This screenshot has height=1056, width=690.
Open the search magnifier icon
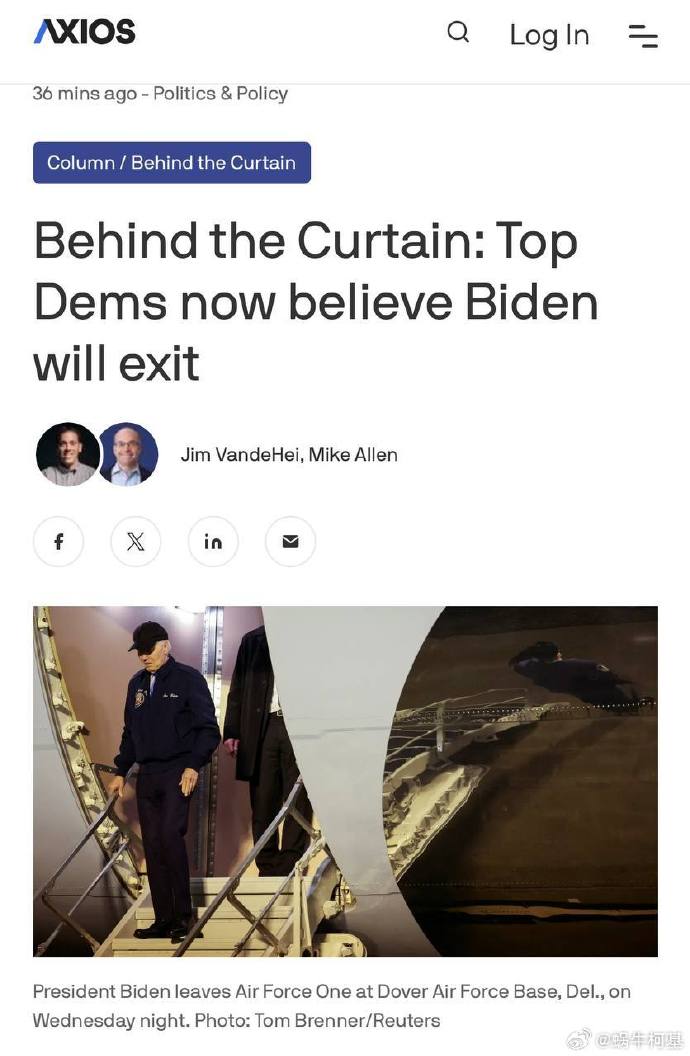click(458, 32)
